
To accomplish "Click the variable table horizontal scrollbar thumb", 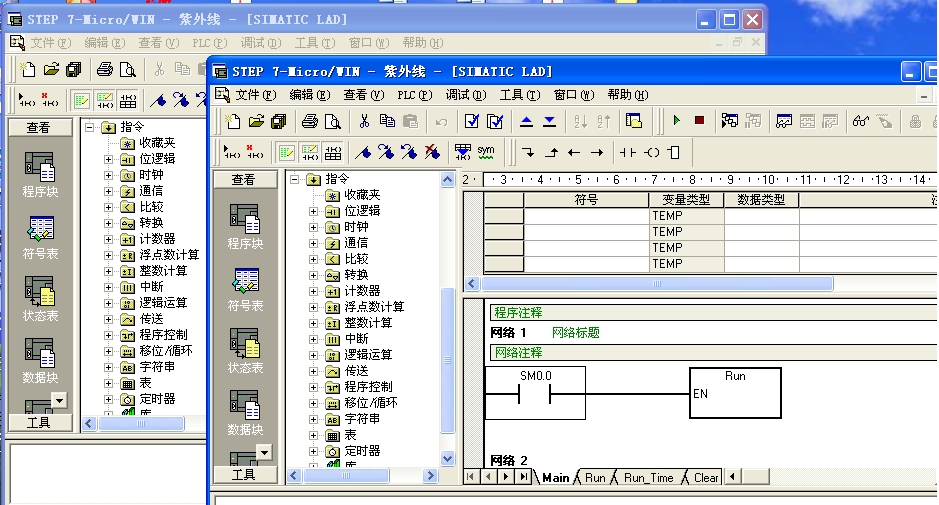I will pos(657,283).
